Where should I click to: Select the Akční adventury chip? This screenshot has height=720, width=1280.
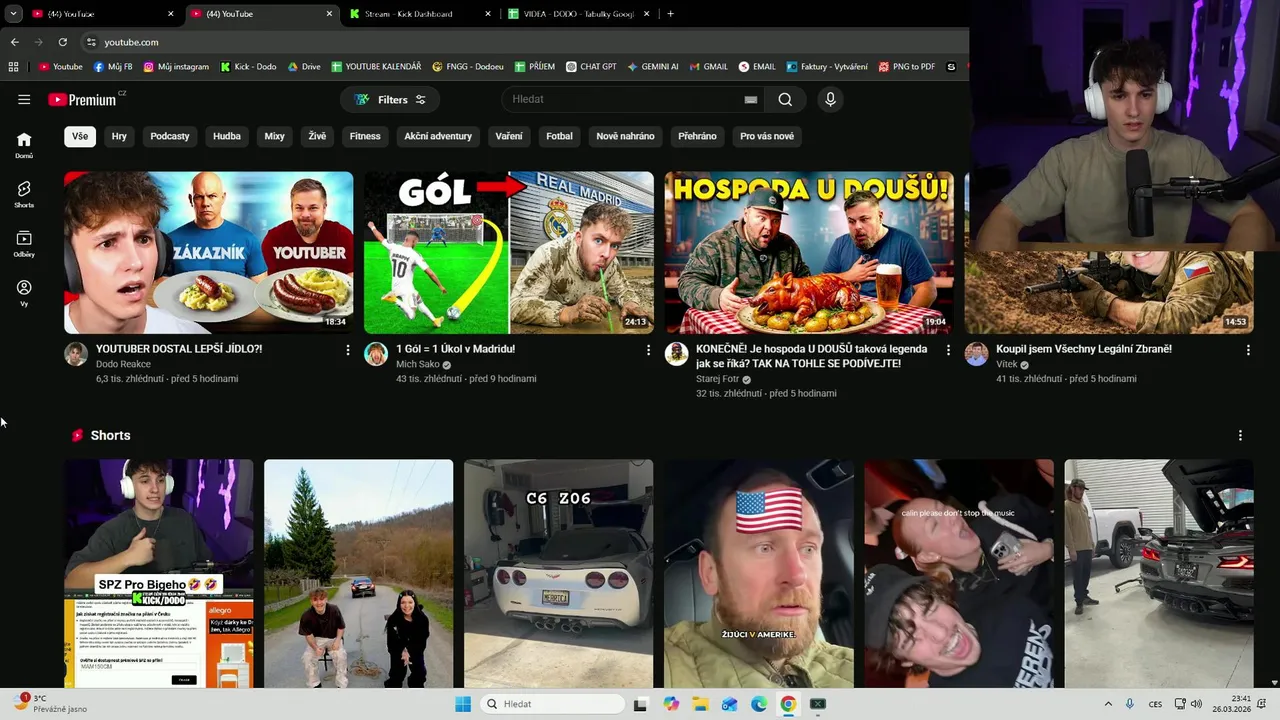[438, 136]
